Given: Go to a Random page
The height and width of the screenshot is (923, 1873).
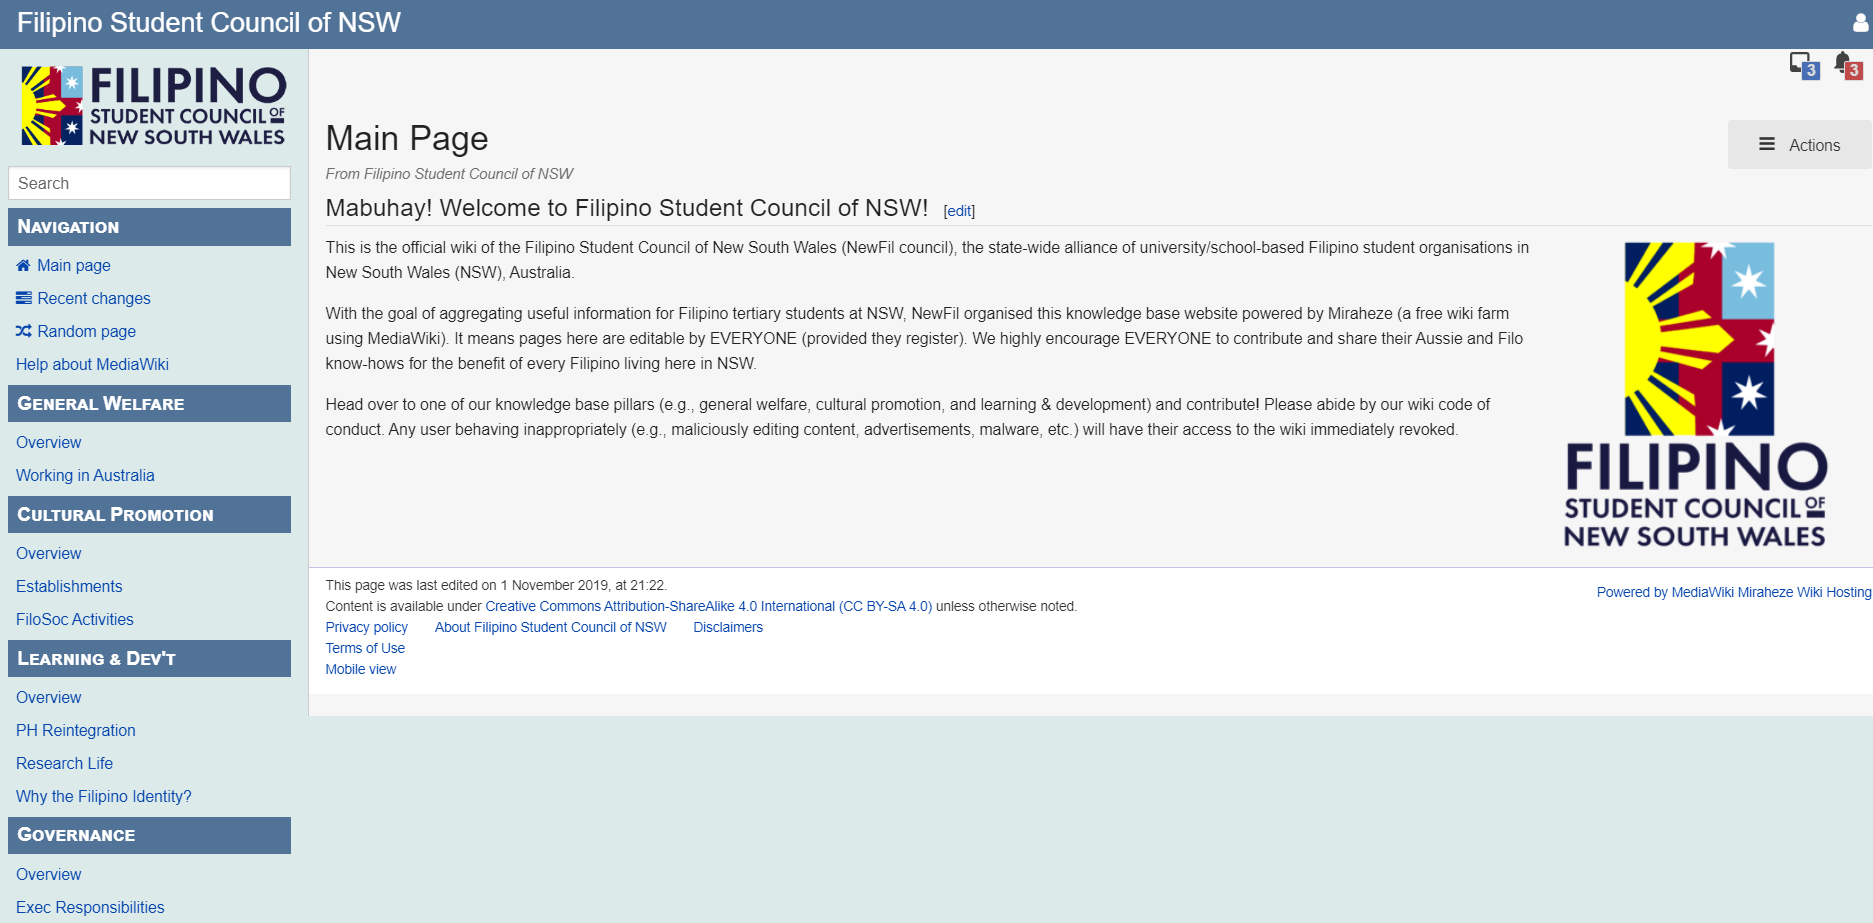Looking at the screenshot, I should (86, 331).
